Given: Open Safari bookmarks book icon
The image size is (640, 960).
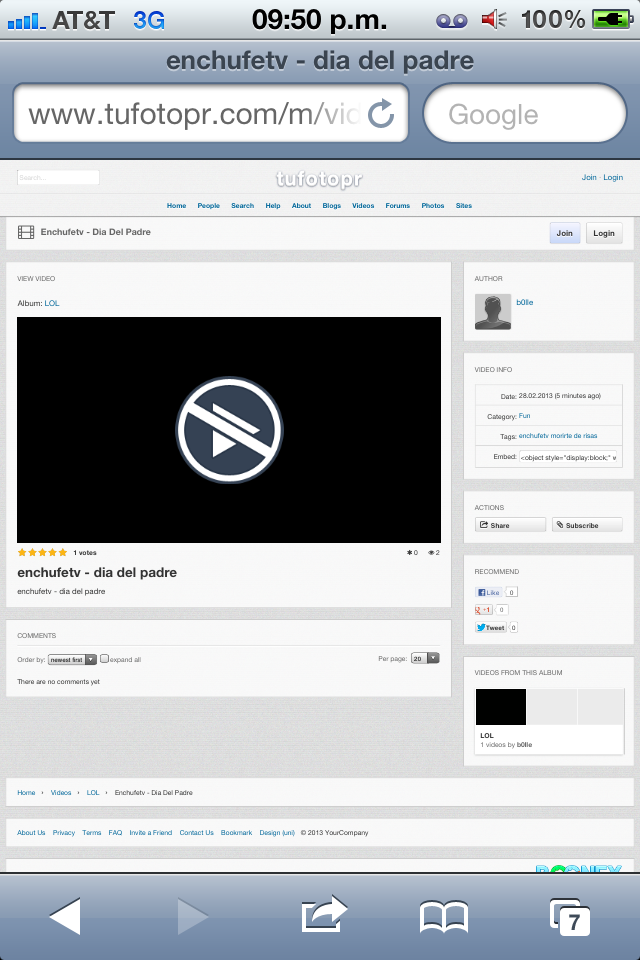Looking at the screenshot, I should [x=444, y=915].
